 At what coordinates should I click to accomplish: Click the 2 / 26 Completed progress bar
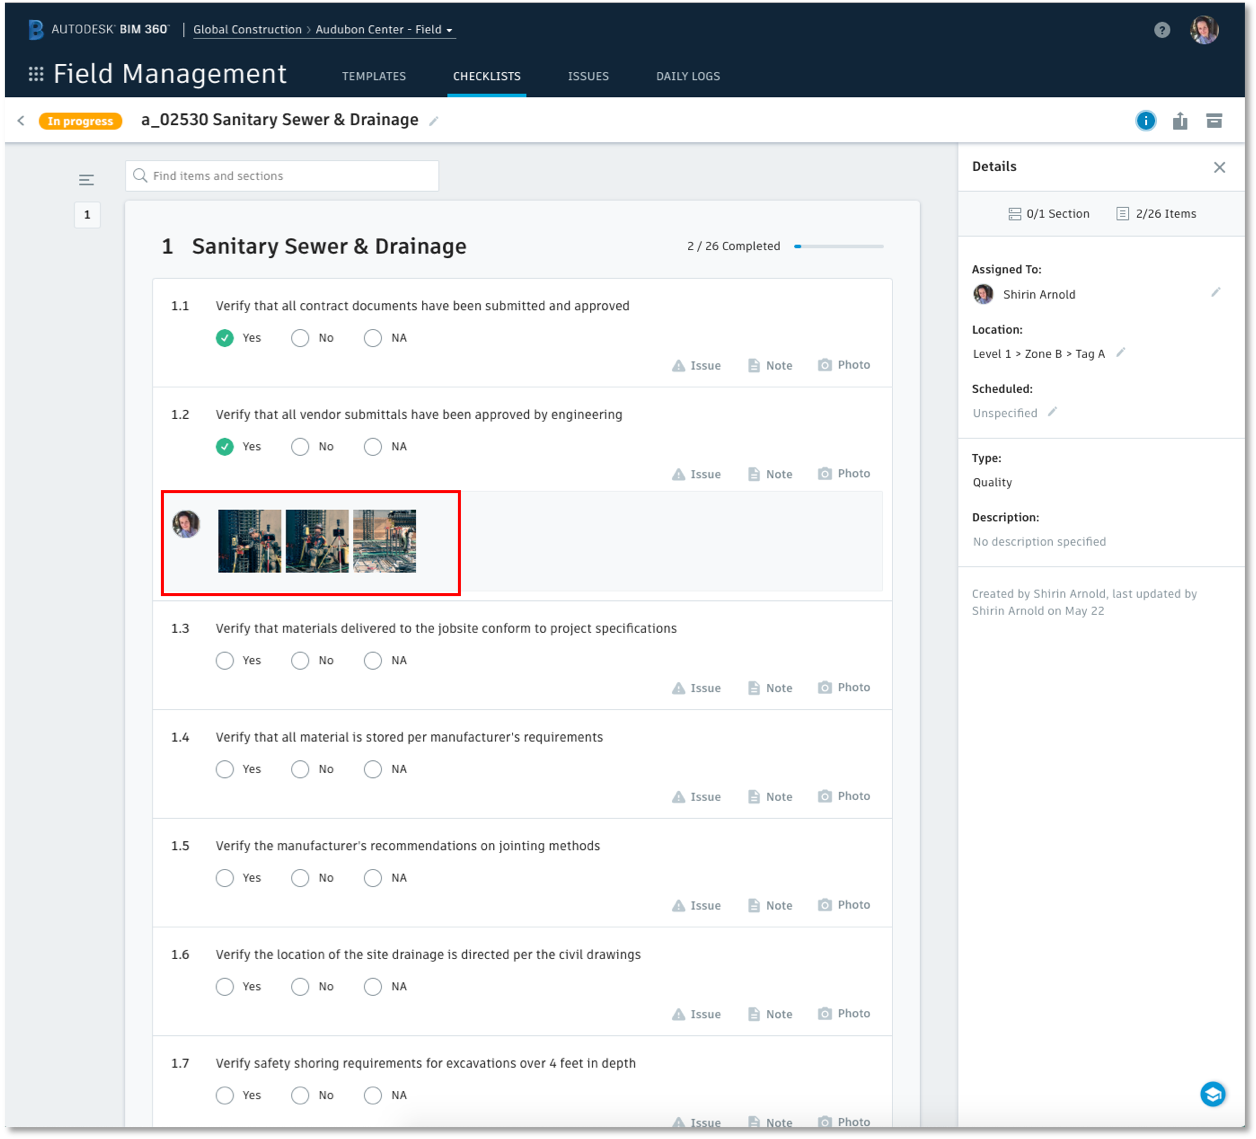[840, 246]
